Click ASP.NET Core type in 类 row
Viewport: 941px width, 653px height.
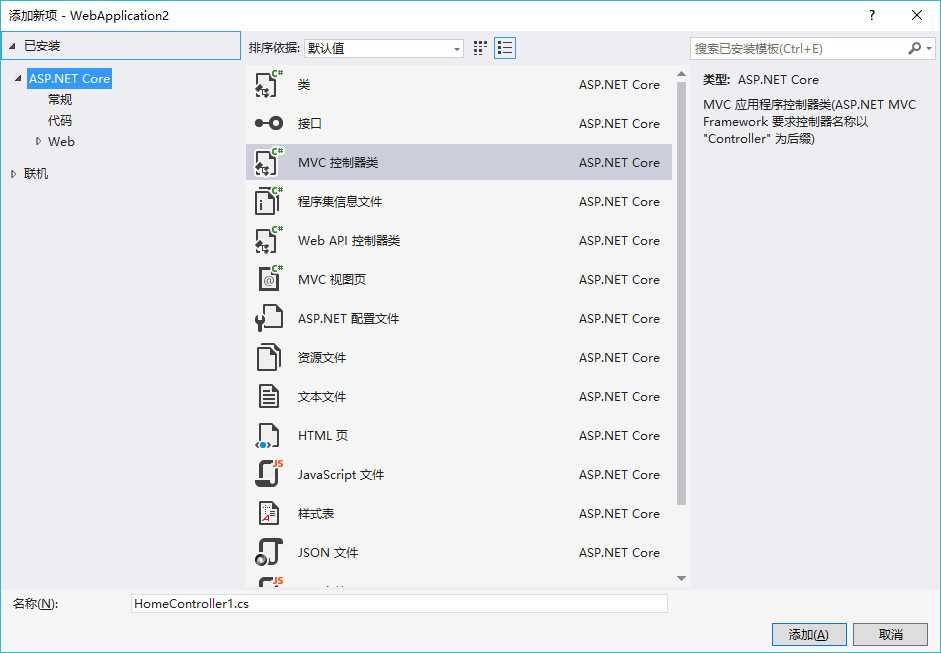click(x=619, y=85)
